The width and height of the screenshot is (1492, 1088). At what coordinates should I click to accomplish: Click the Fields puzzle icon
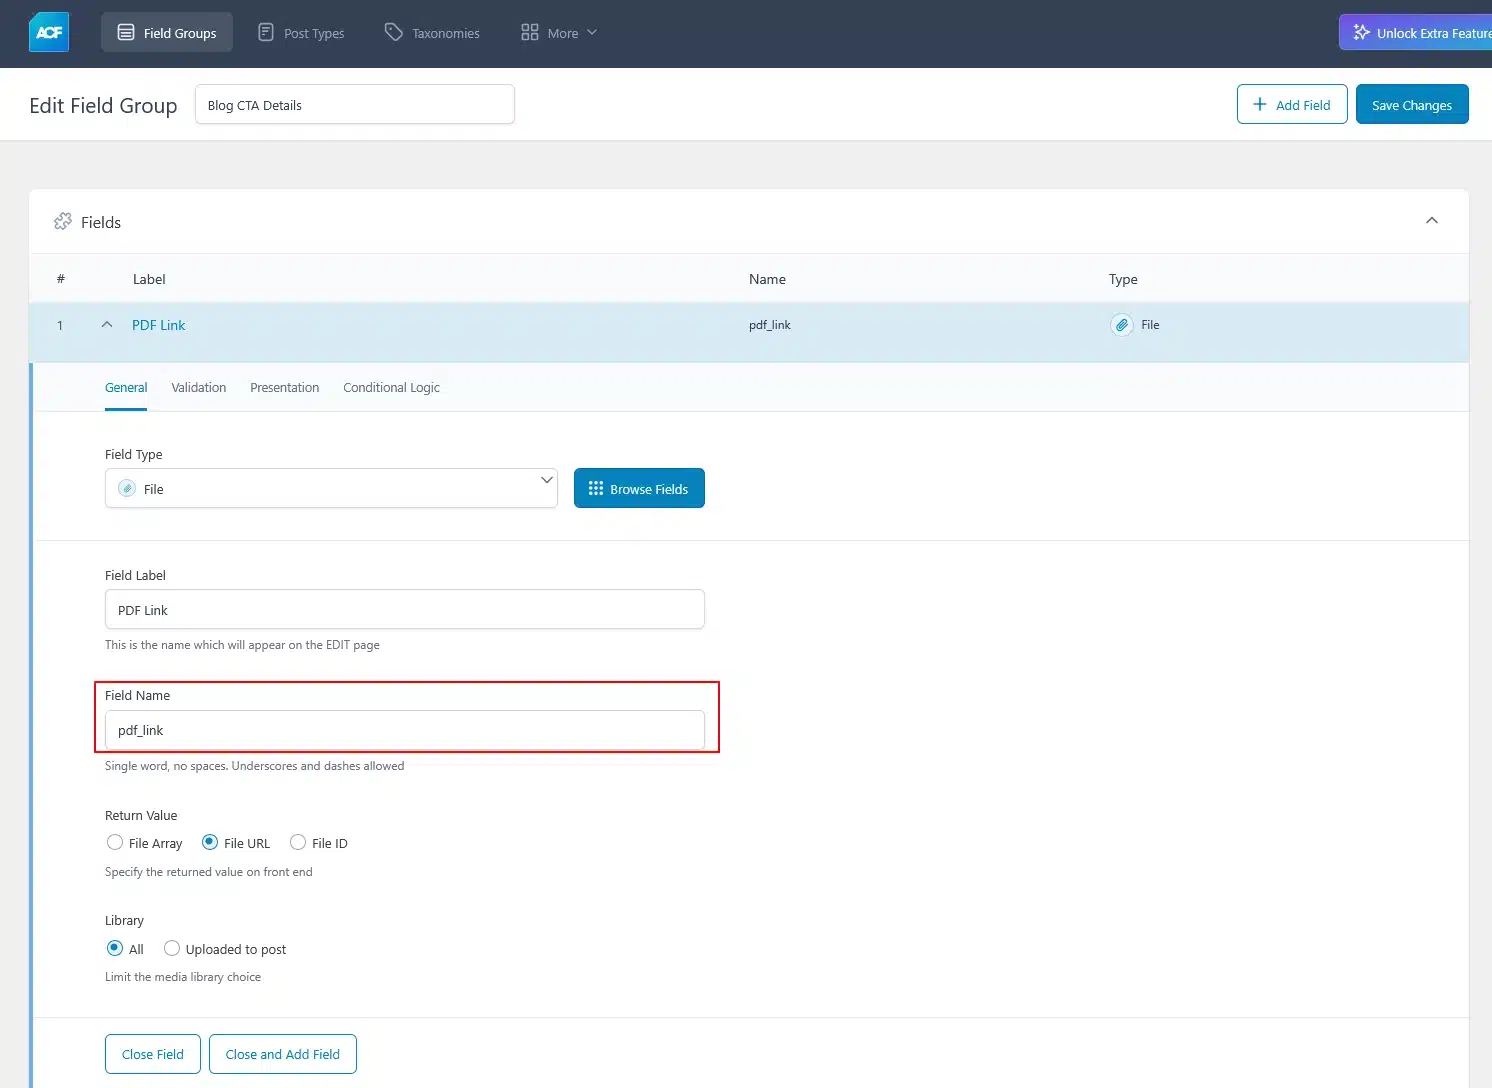[x=63, y=221]
